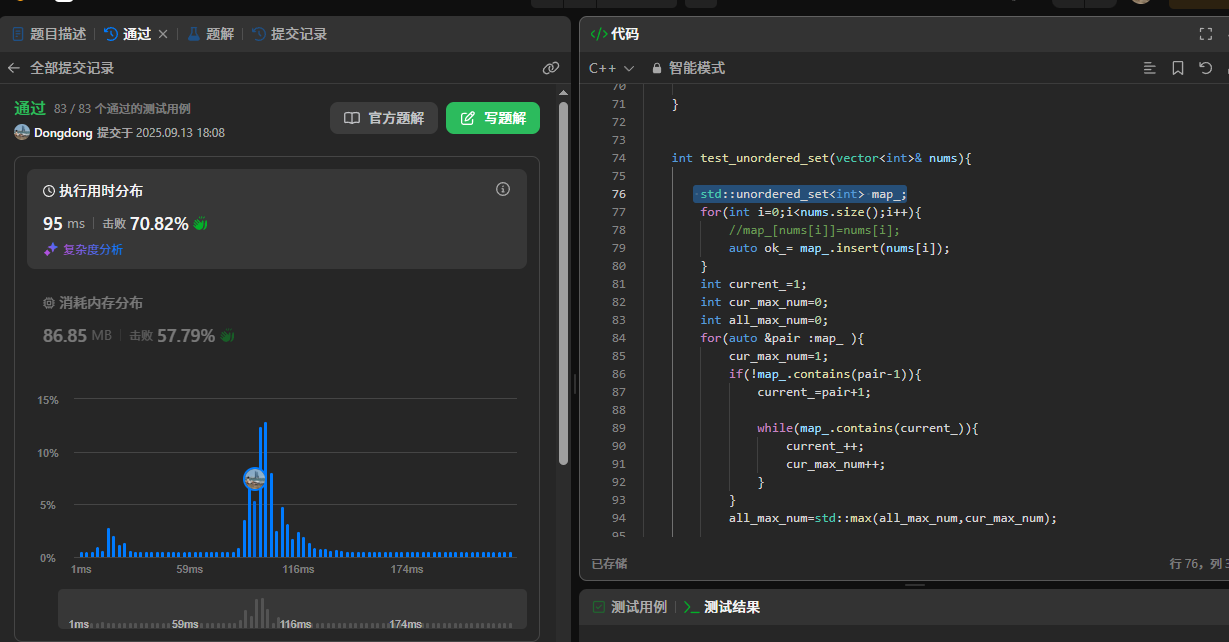Viewport: 1229px width, 642px height.
Task: Switch to the 测试结果 tab
Action: [722, 607]
